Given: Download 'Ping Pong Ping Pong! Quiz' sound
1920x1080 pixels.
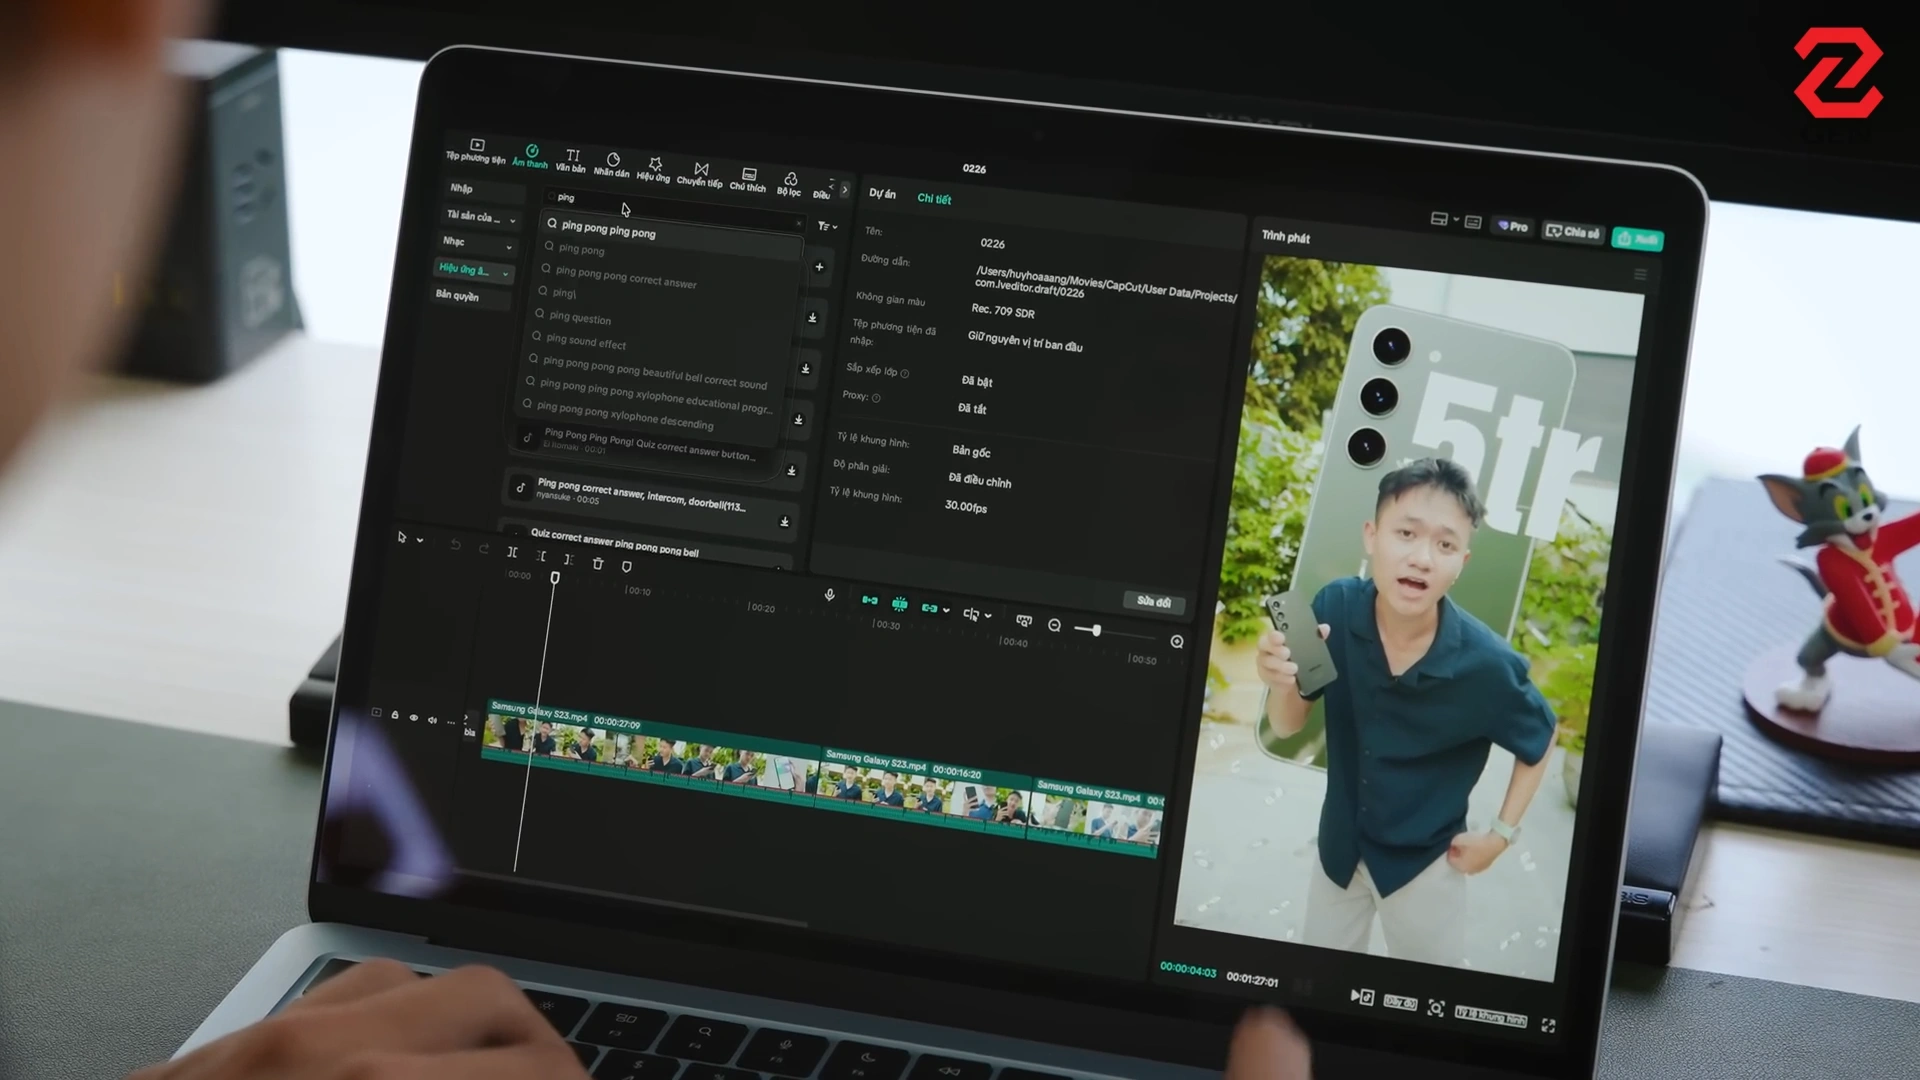Looking at the screenshot, I should click(x=792, y=470).
